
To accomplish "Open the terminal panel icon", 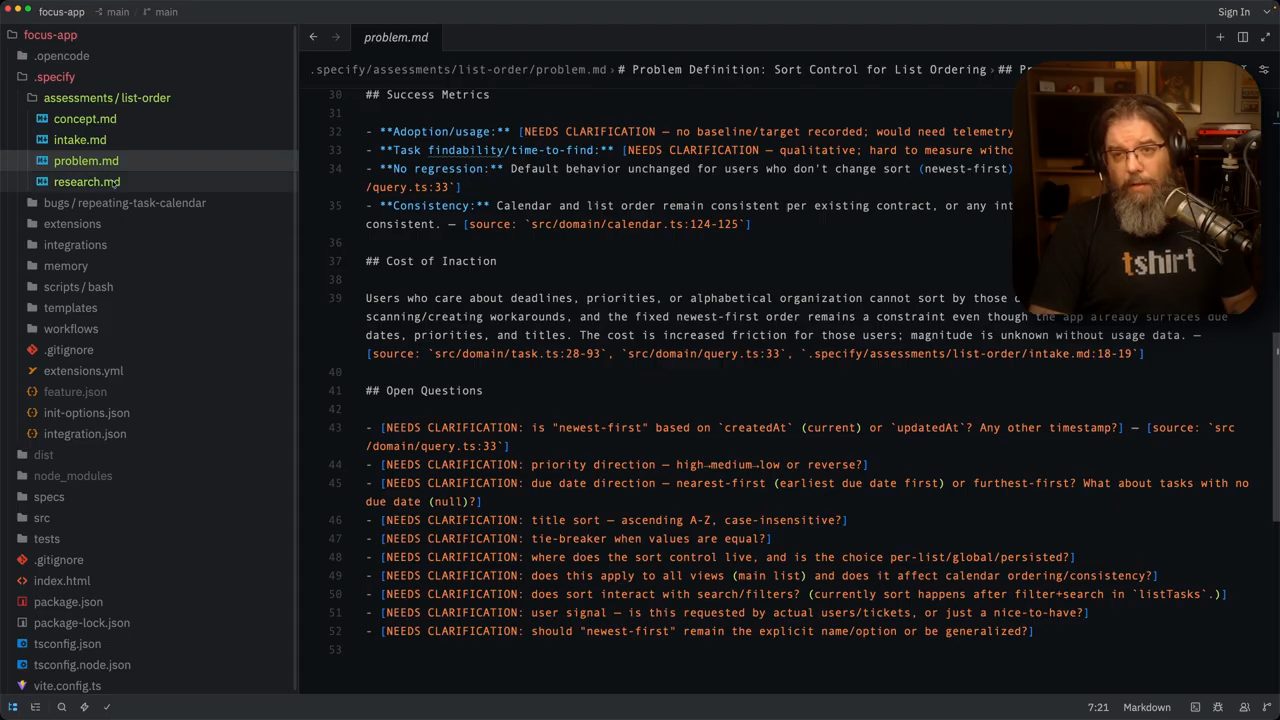I will tap(1195, 707).
